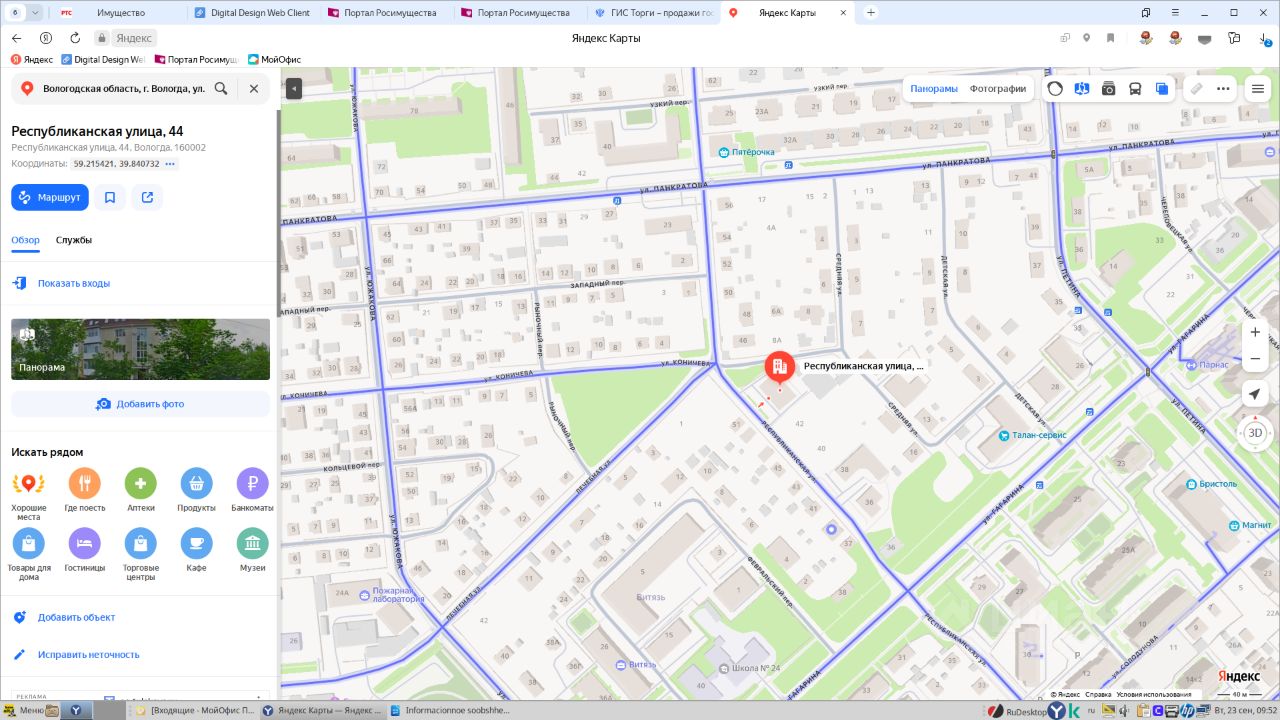Image resolution: width=1280 pixels, height=720 pixels.
Task: Toggle the public transport bus layer
Action: 1135,88
